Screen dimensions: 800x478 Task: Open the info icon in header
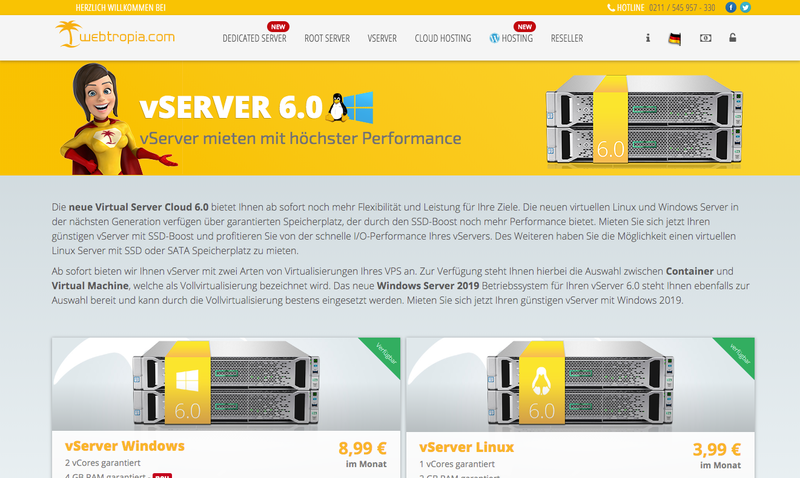point(648,38)
